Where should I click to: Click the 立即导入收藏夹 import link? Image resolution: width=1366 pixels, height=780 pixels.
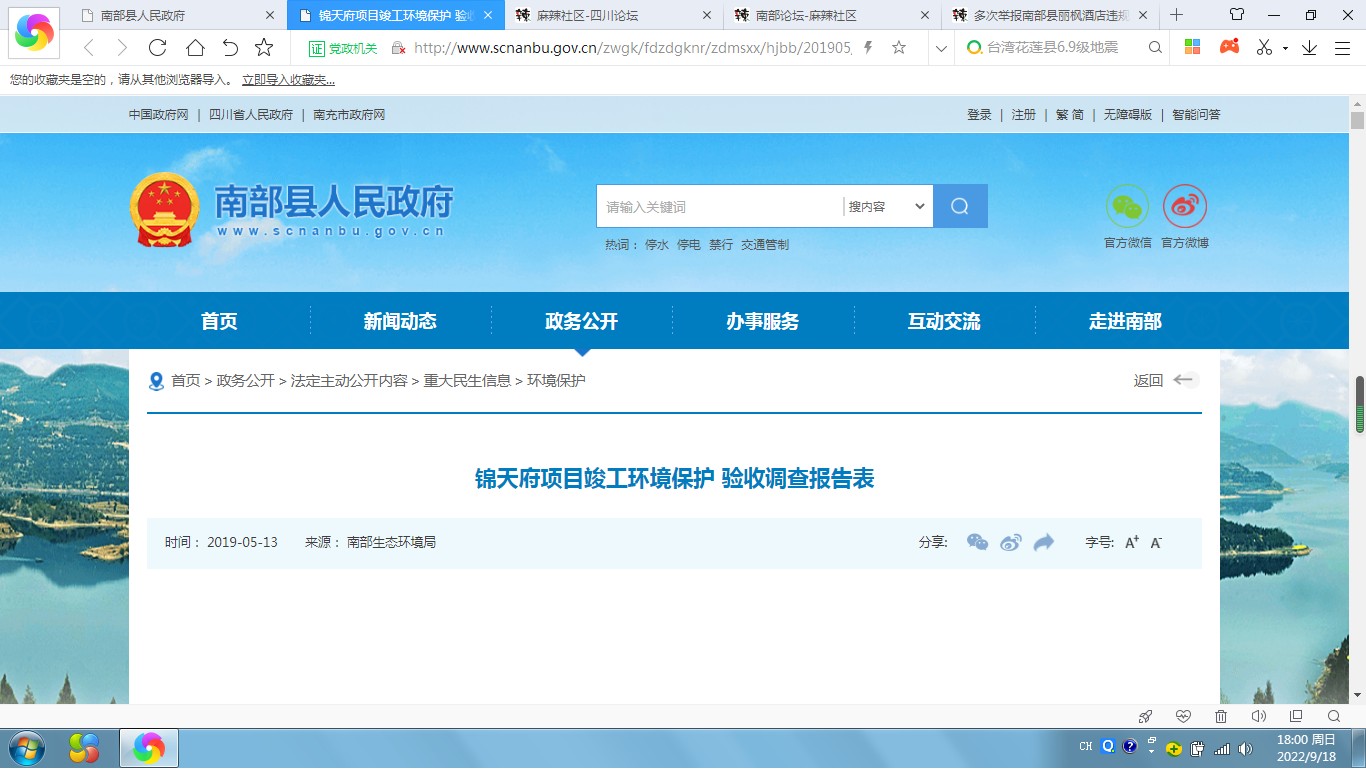[x=288, y=80]
